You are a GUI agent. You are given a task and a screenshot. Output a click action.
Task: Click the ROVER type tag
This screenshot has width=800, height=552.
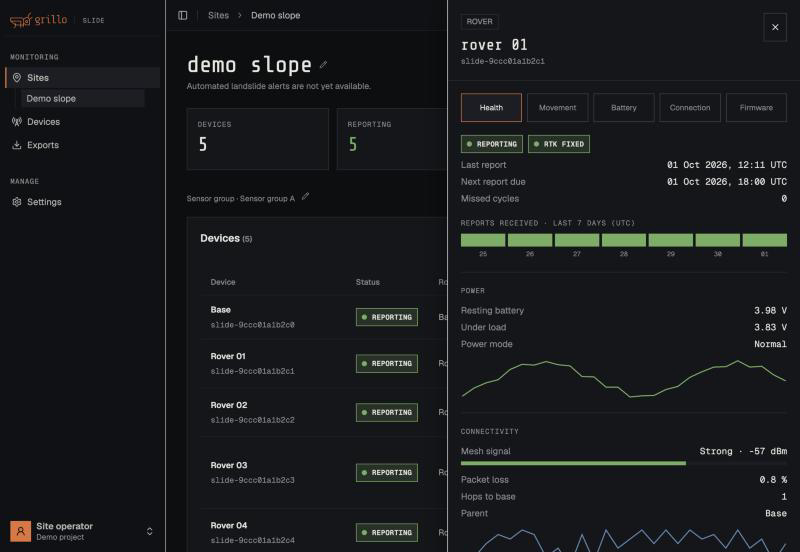coord(480,21)
